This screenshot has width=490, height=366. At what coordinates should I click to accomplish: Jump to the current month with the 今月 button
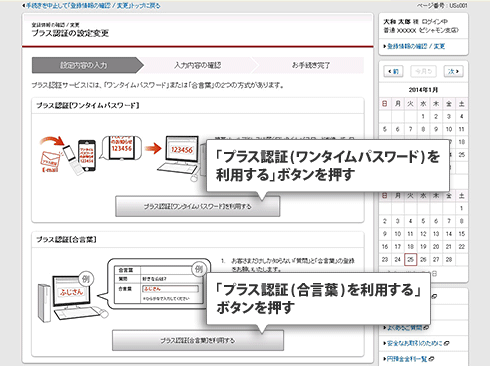click(x=423, y=71)
